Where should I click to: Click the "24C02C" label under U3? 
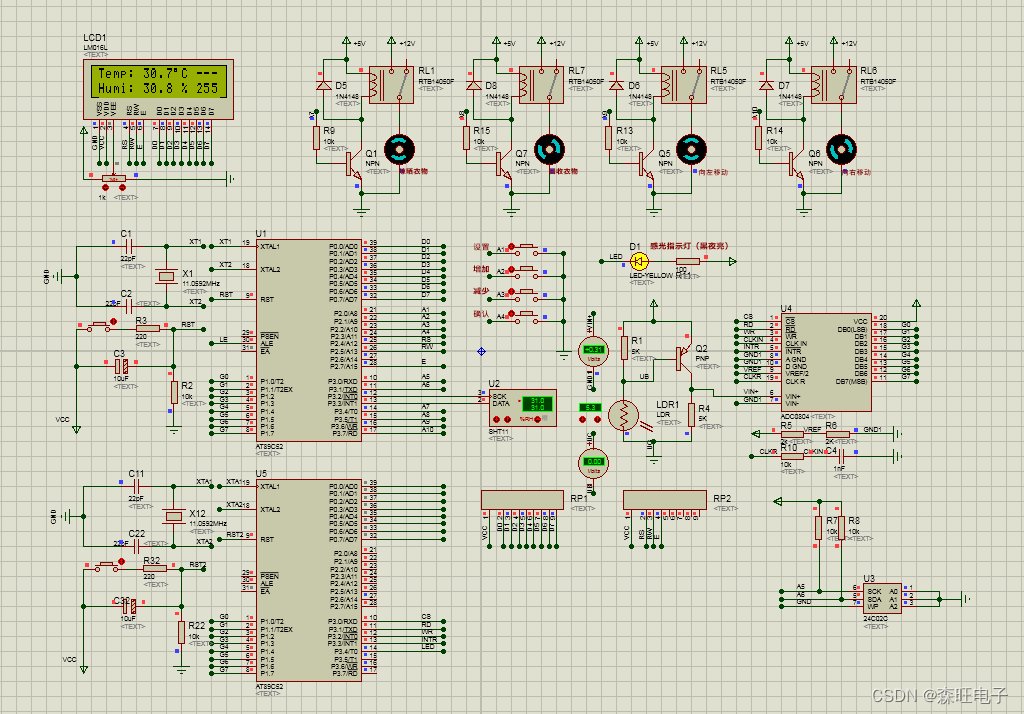point(876,618)
